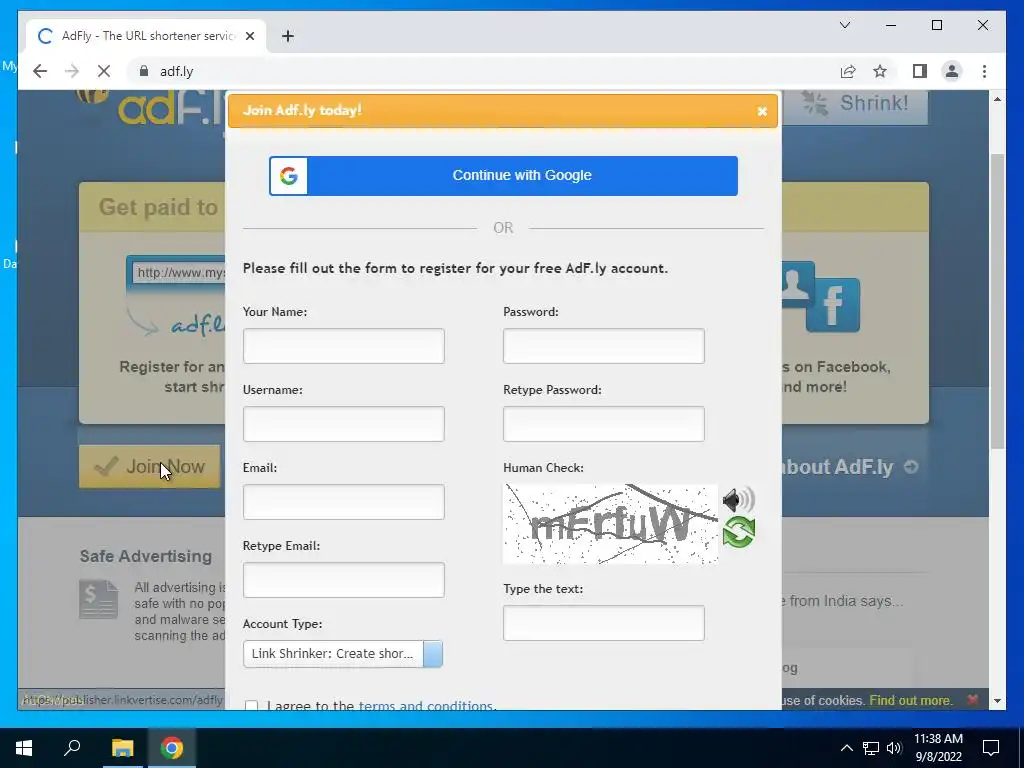The width and height of the screenshot is (1024, 768).
Task: Focus the Your Name field
Action: [344, 346]
